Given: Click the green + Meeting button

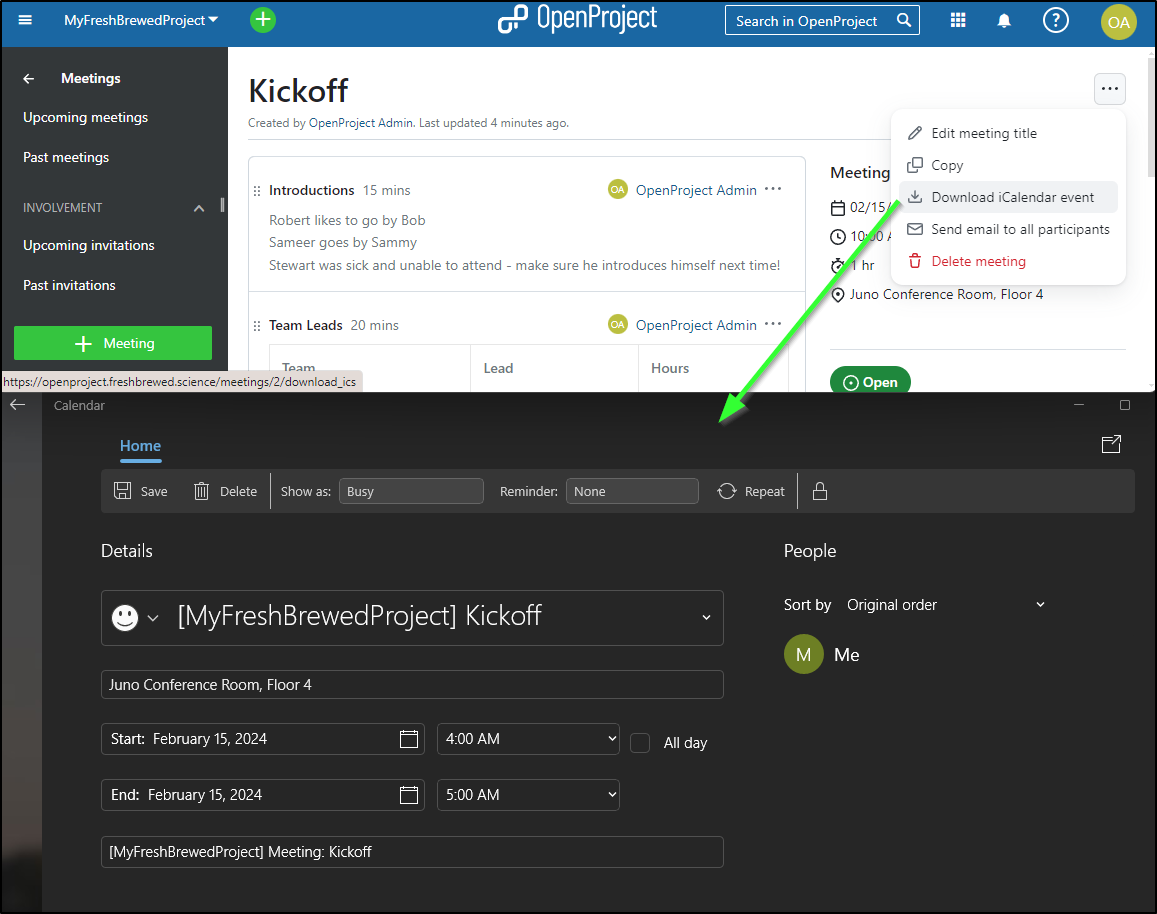Looking at the screenshot, I should click(113, 343).
